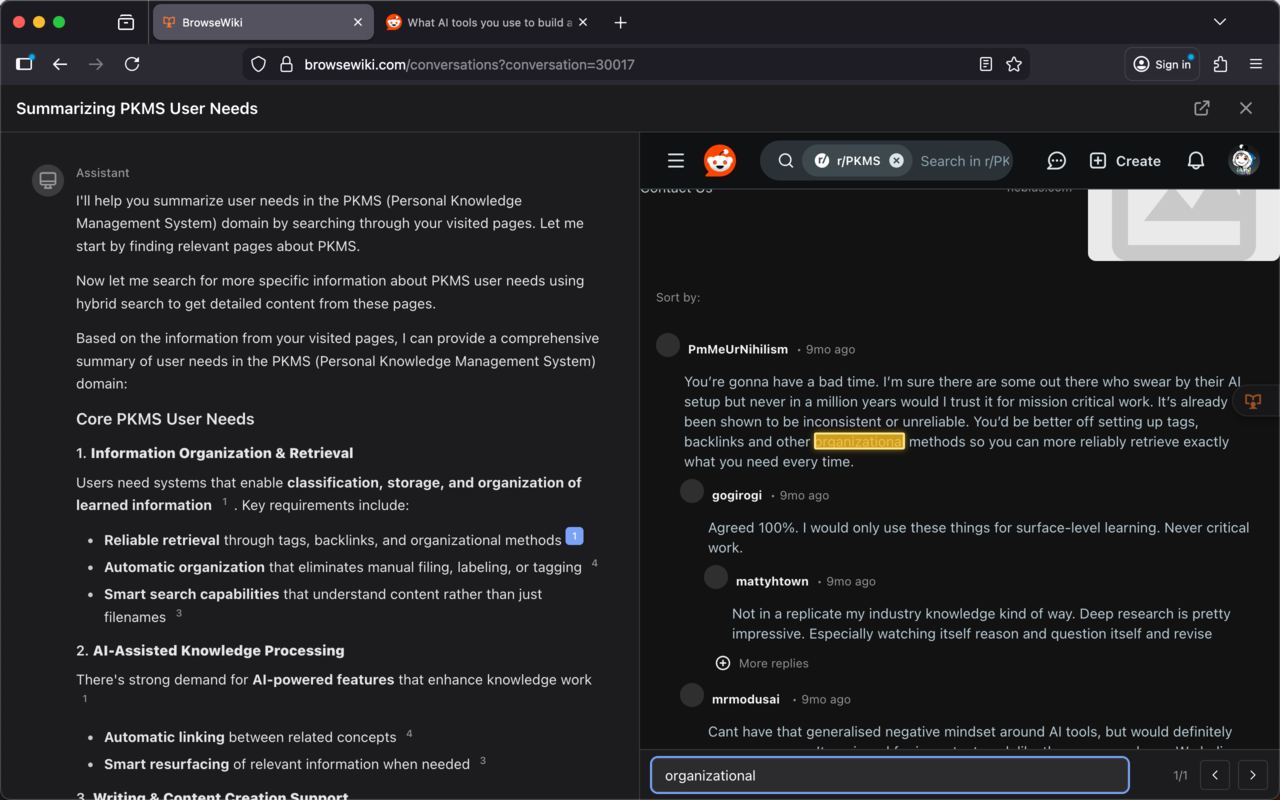This screenshot has width=1280, height=800.
Task: Open the tab overflow chevron
Action: (1219, 21)
